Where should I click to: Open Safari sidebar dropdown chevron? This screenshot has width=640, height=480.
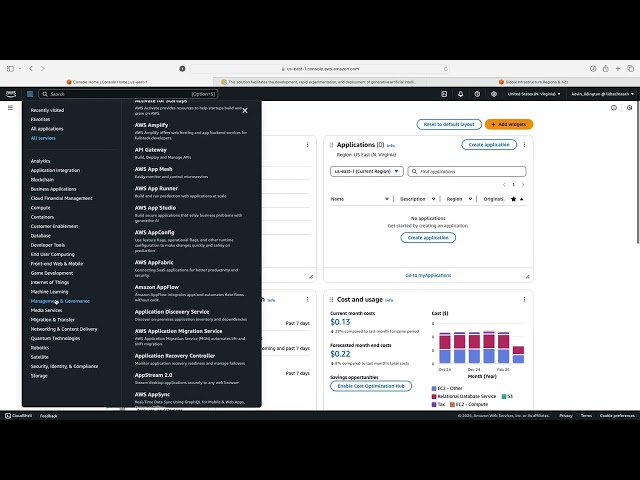[x=20, y=69]
